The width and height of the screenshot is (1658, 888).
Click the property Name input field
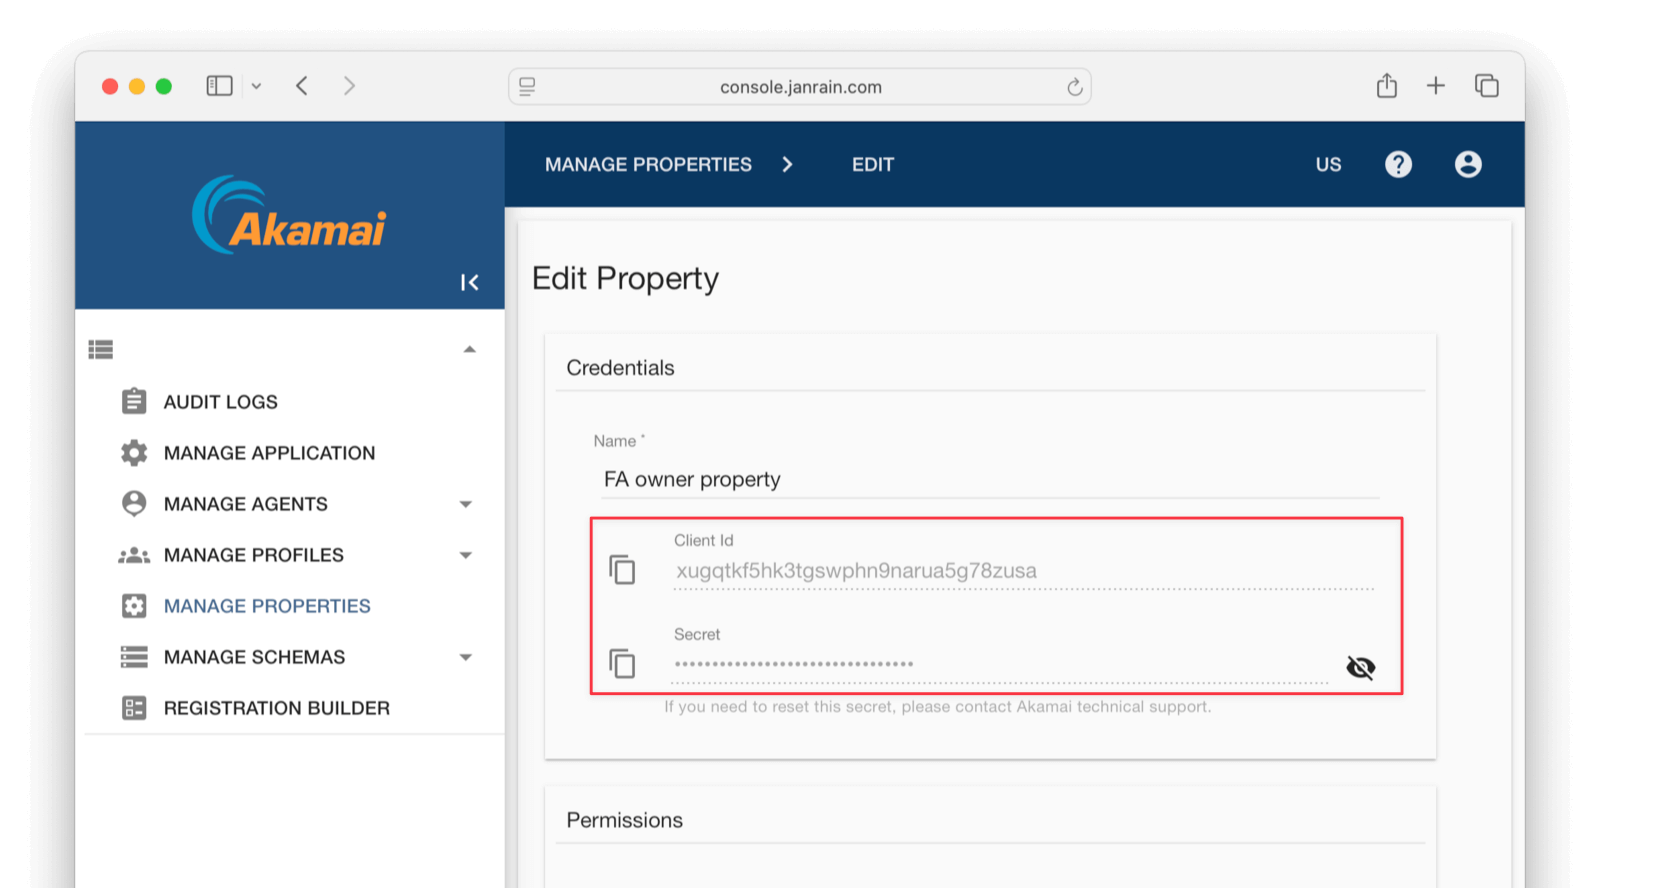[990, 479]
